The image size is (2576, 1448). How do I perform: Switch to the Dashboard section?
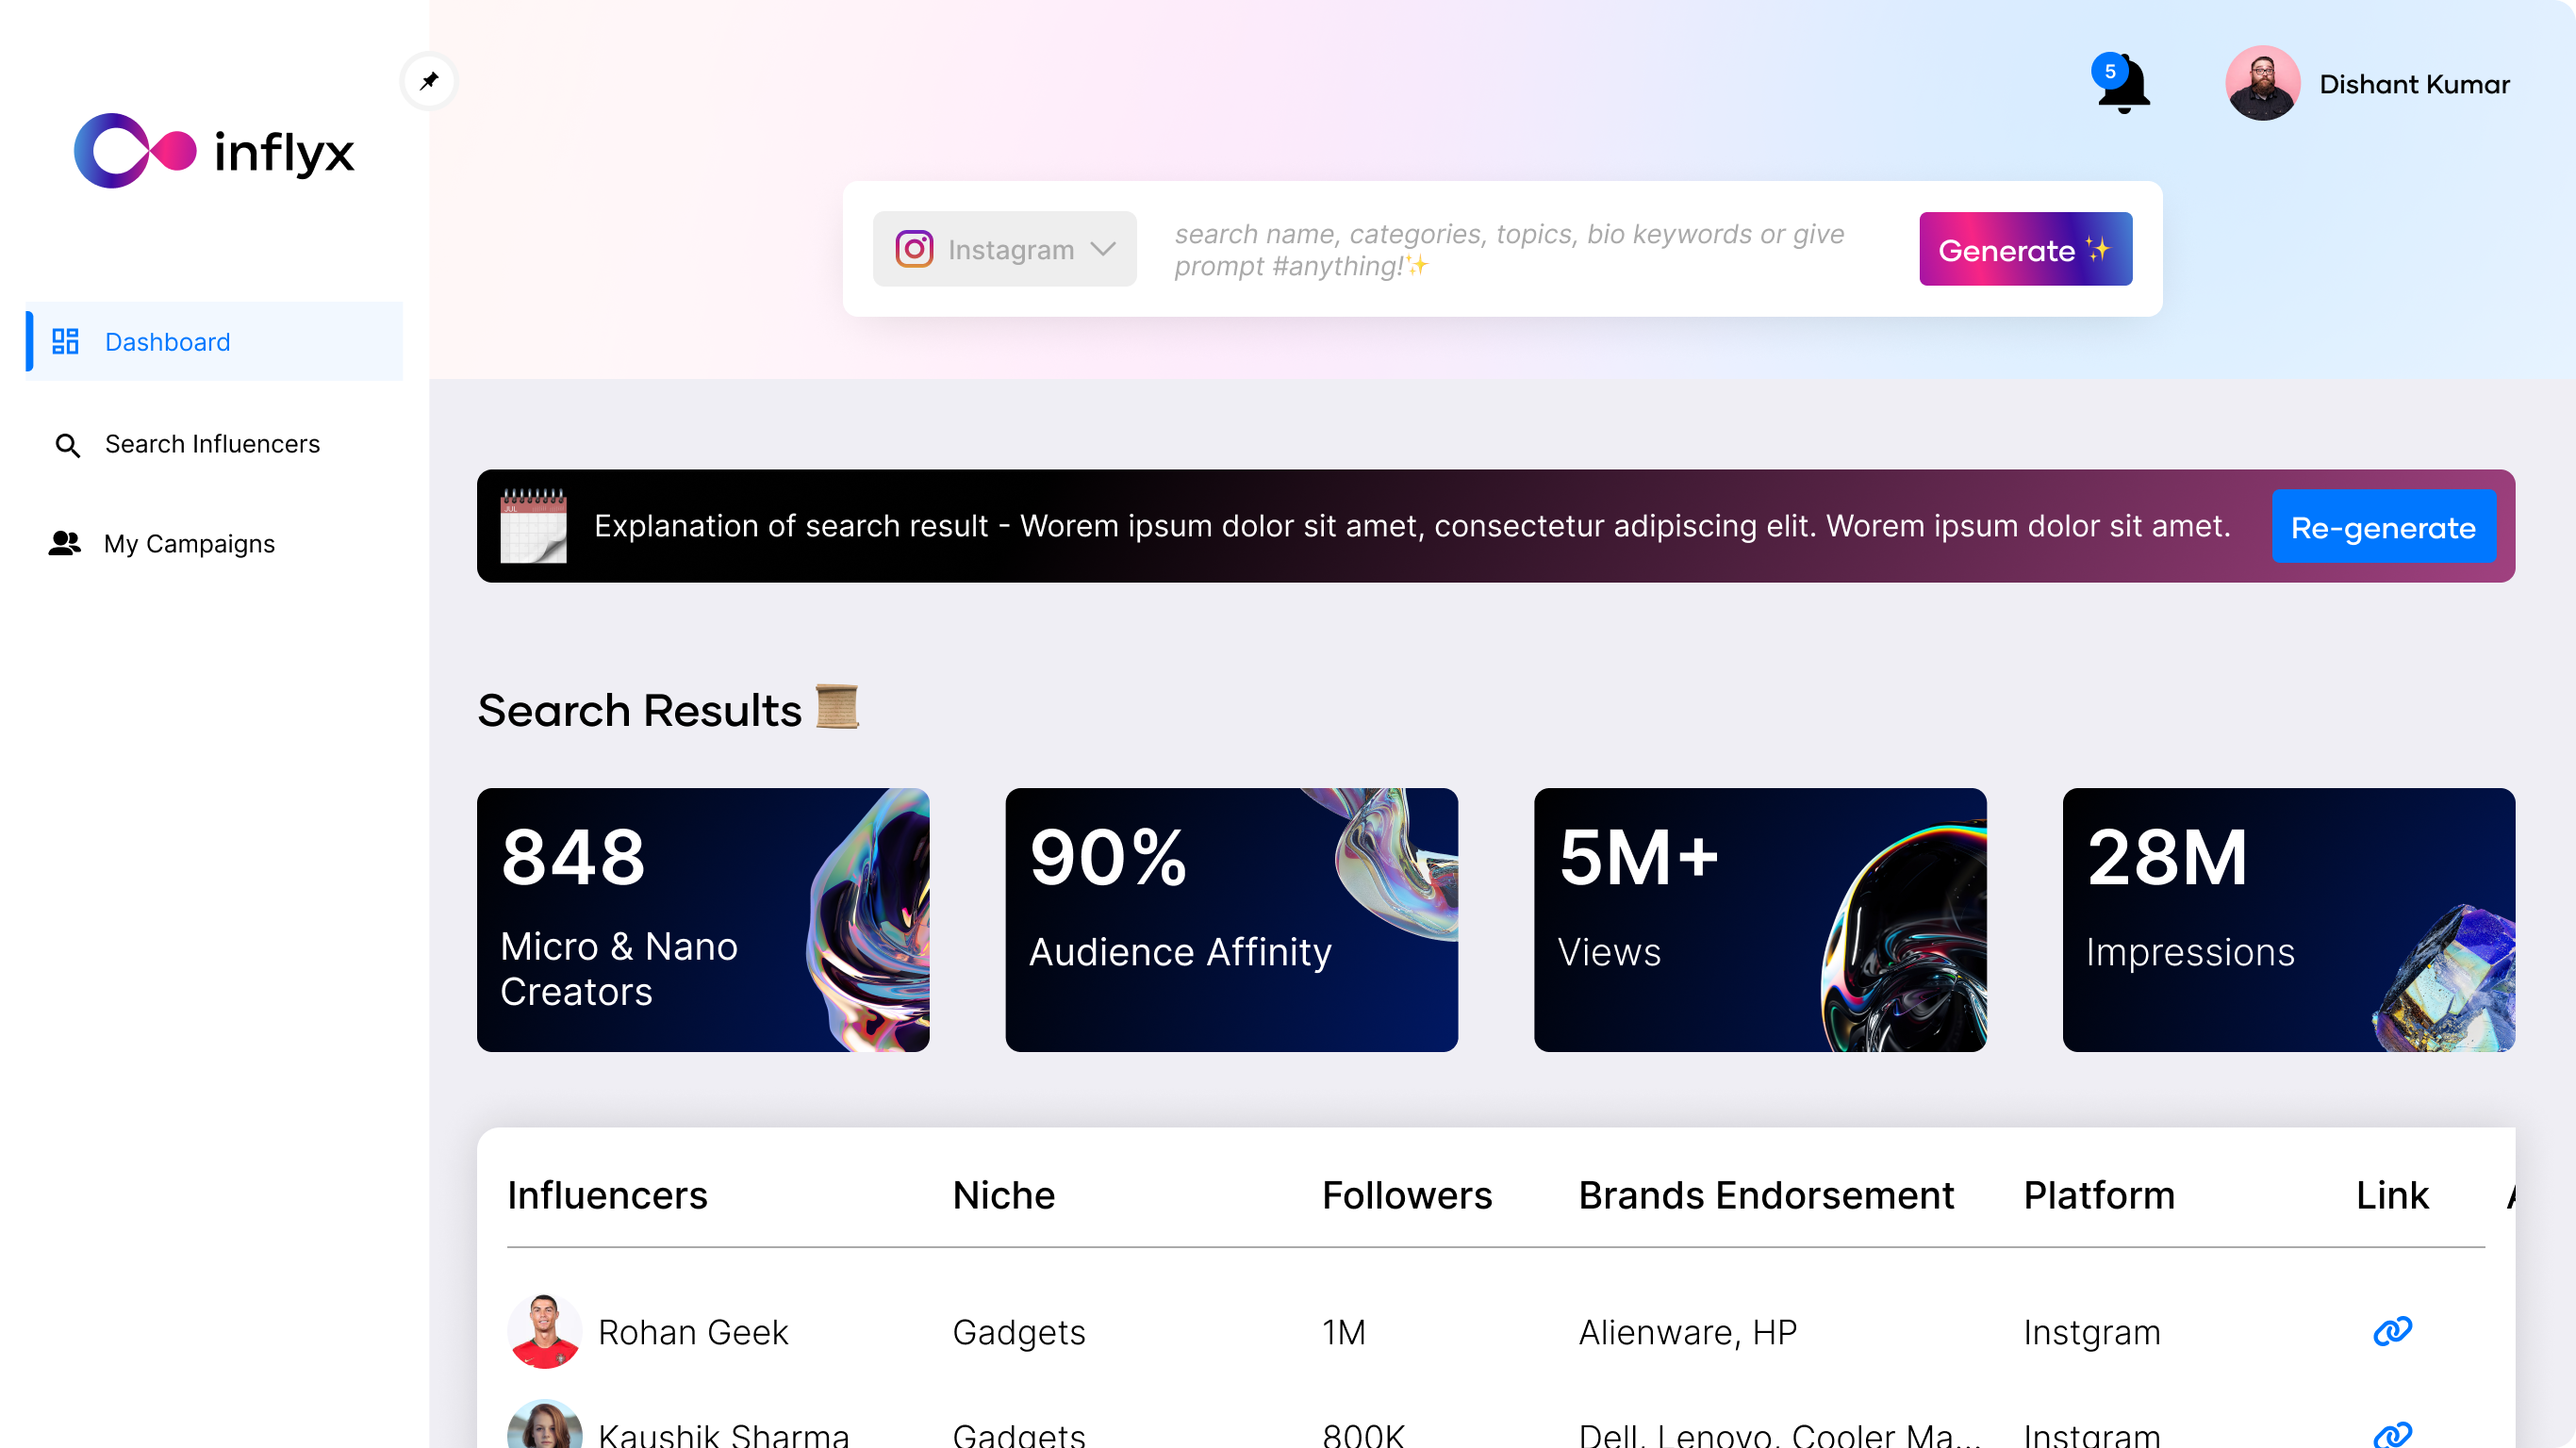tap(166, 341)
